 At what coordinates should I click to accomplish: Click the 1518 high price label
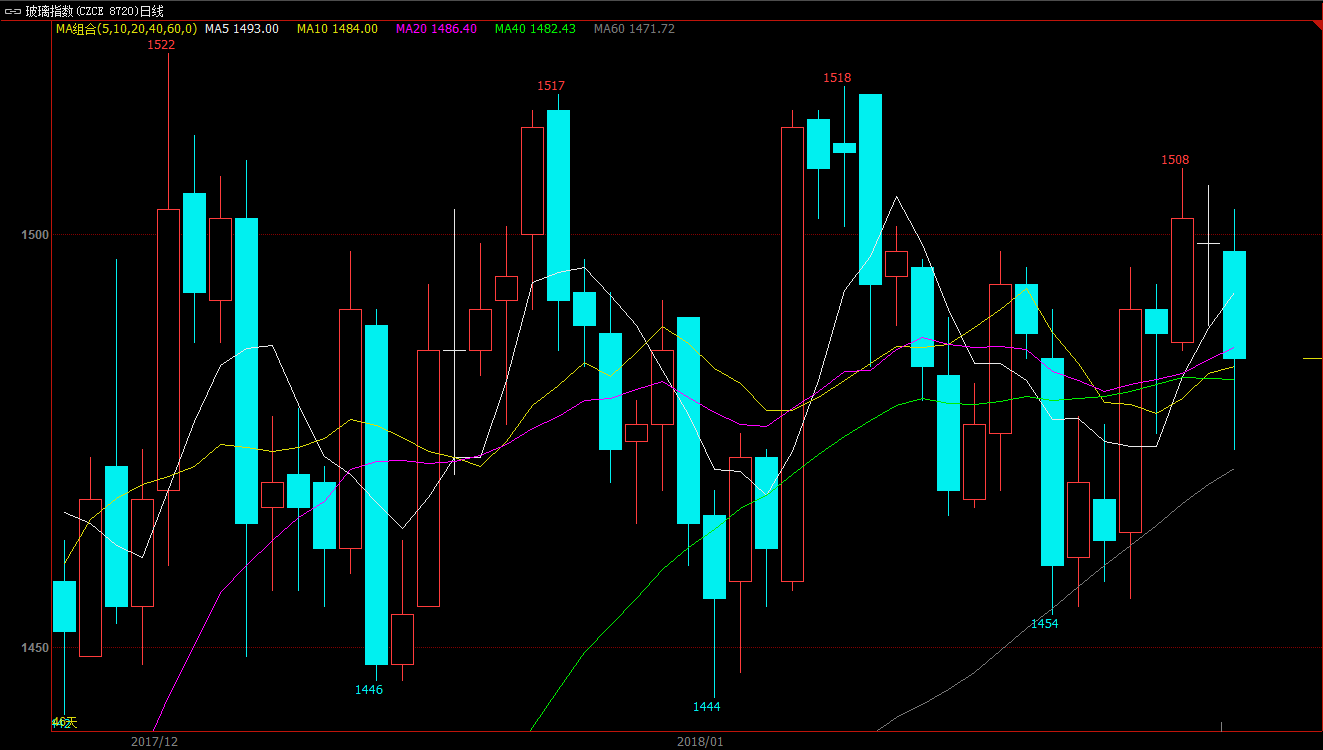click(837, 78)
